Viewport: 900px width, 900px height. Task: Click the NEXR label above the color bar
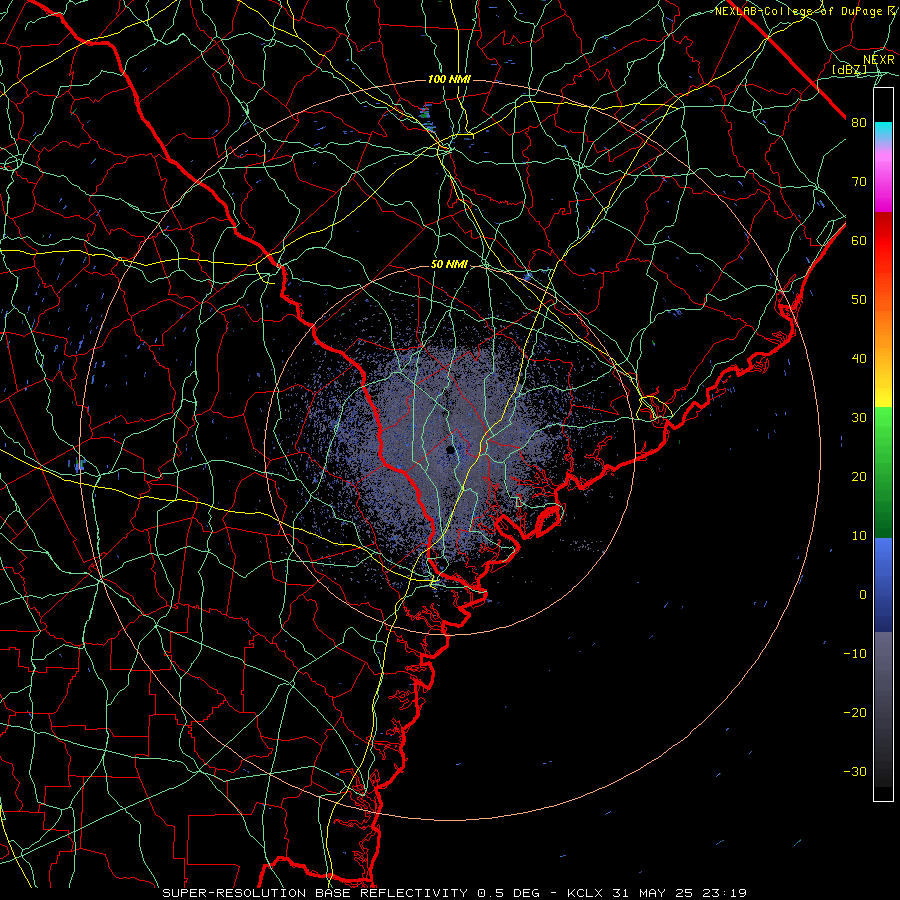[878, 60]
